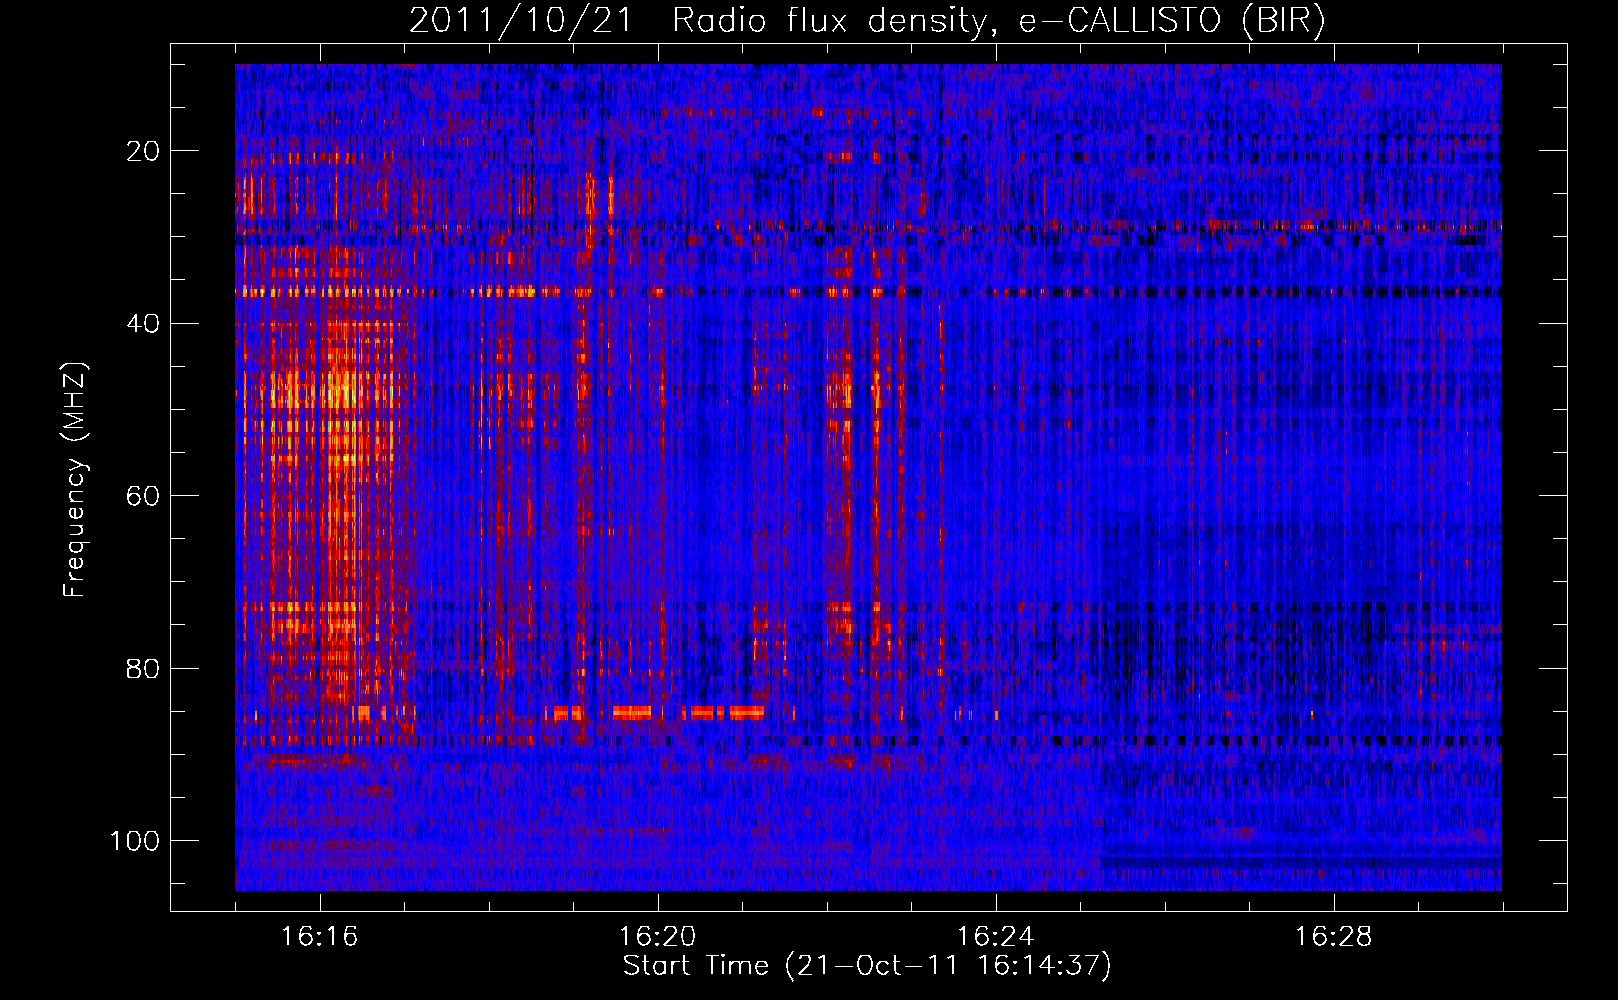Click the 20 frequency tick label
Viewport: 1618px width, 1000px height.
143,151
